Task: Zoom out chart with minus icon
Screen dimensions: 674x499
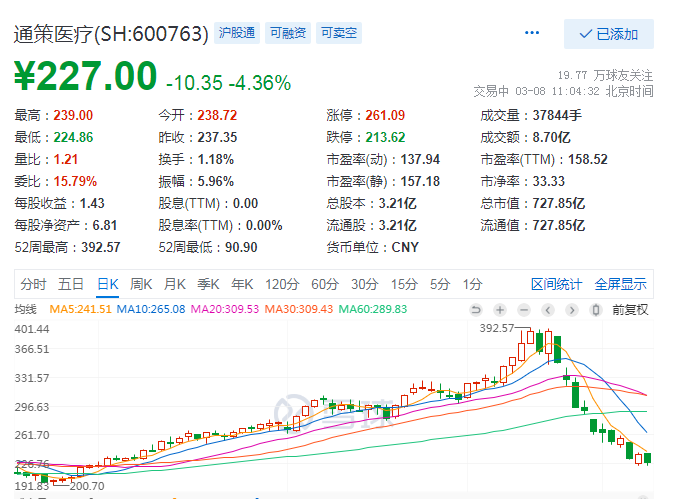Action: [x=524, y=309]
